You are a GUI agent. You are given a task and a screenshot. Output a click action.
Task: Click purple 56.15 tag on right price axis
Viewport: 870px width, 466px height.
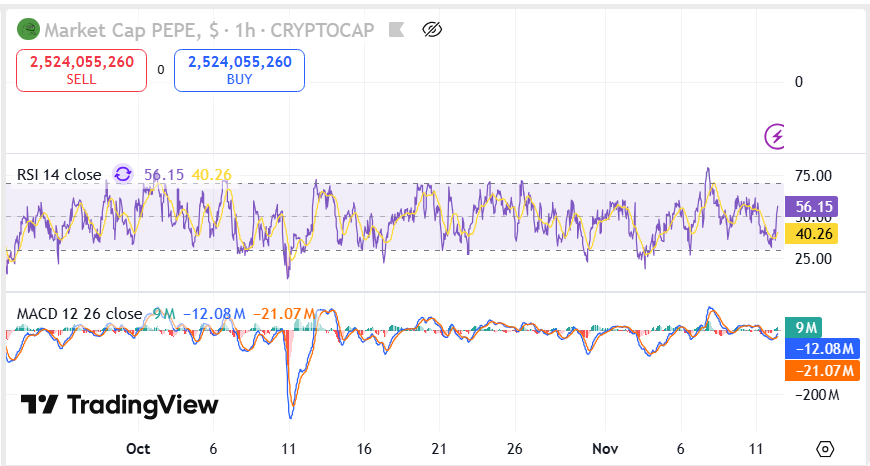[814, 207]
